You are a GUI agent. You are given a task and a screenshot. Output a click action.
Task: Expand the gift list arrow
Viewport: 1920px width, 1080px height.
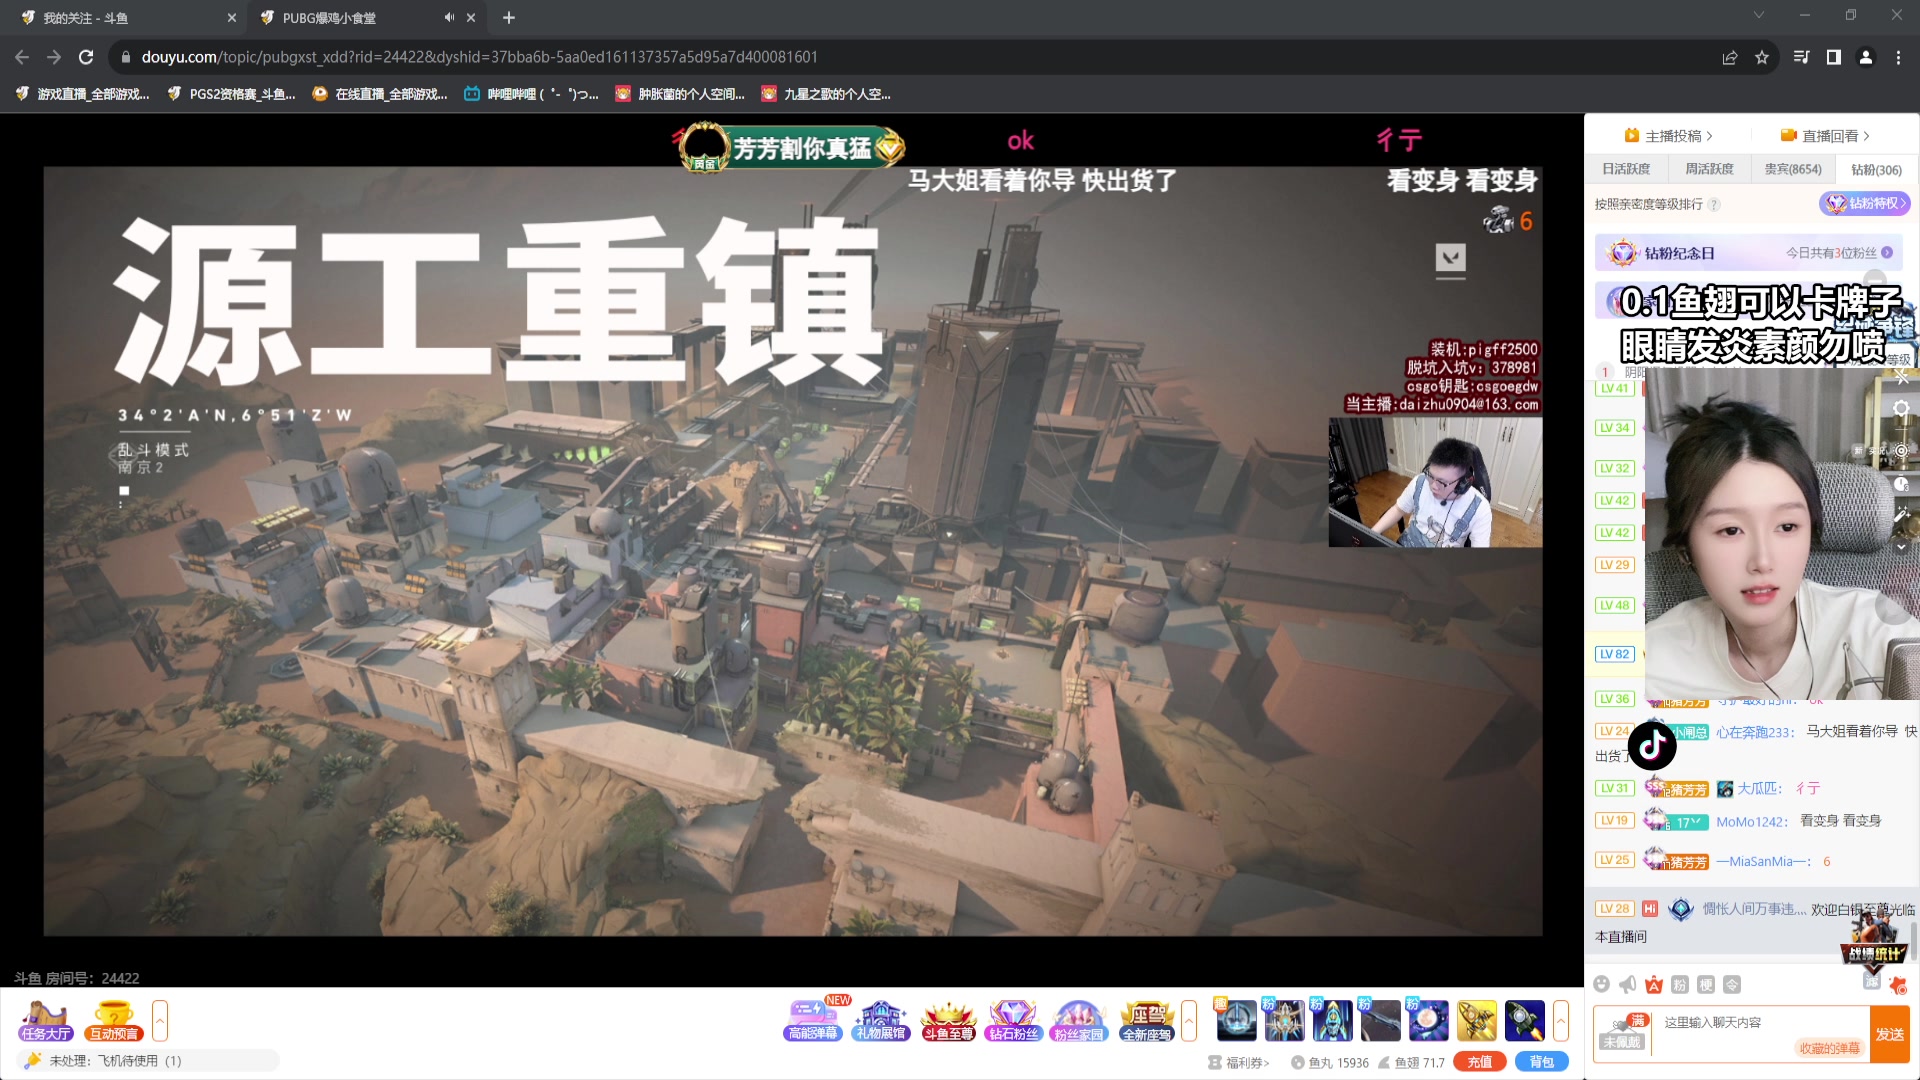1560,1021
